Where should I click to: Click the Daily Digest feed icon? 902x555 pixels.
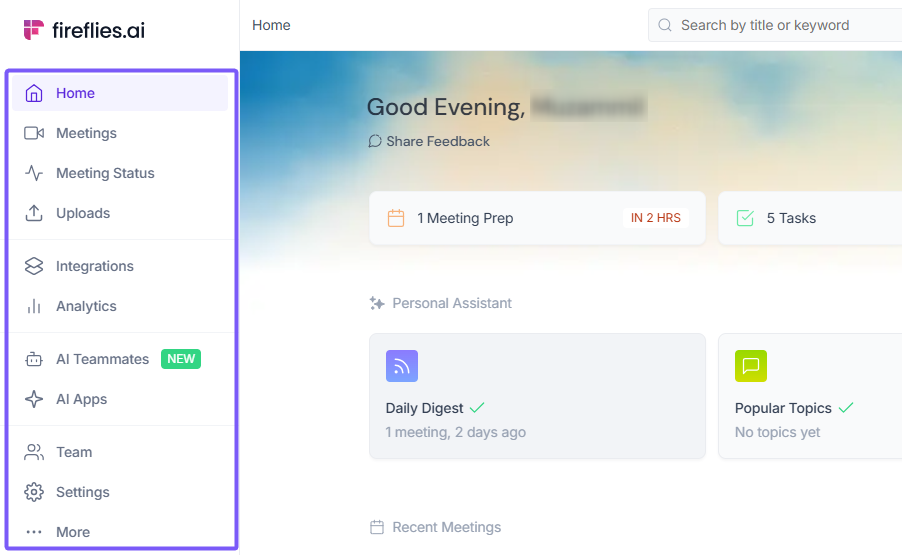402,366
